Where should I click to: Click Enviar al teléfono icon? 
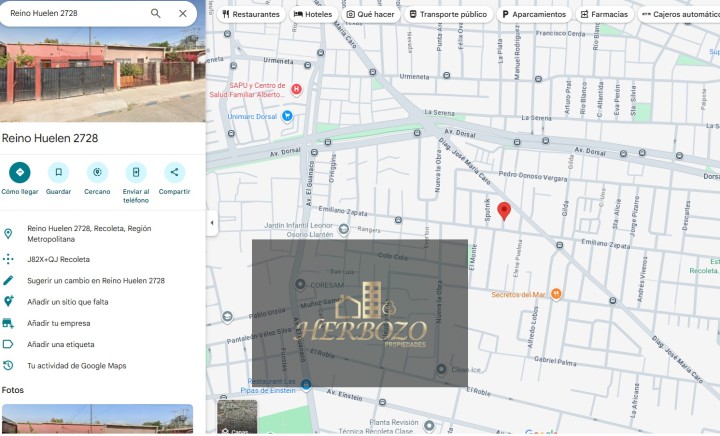pyautogui.click(x=136, y=172)
